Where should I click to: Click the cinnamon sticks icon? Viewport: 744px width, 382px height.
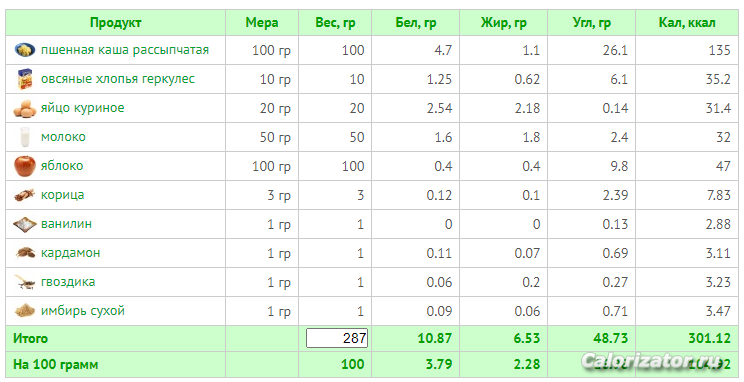[25, 195]
